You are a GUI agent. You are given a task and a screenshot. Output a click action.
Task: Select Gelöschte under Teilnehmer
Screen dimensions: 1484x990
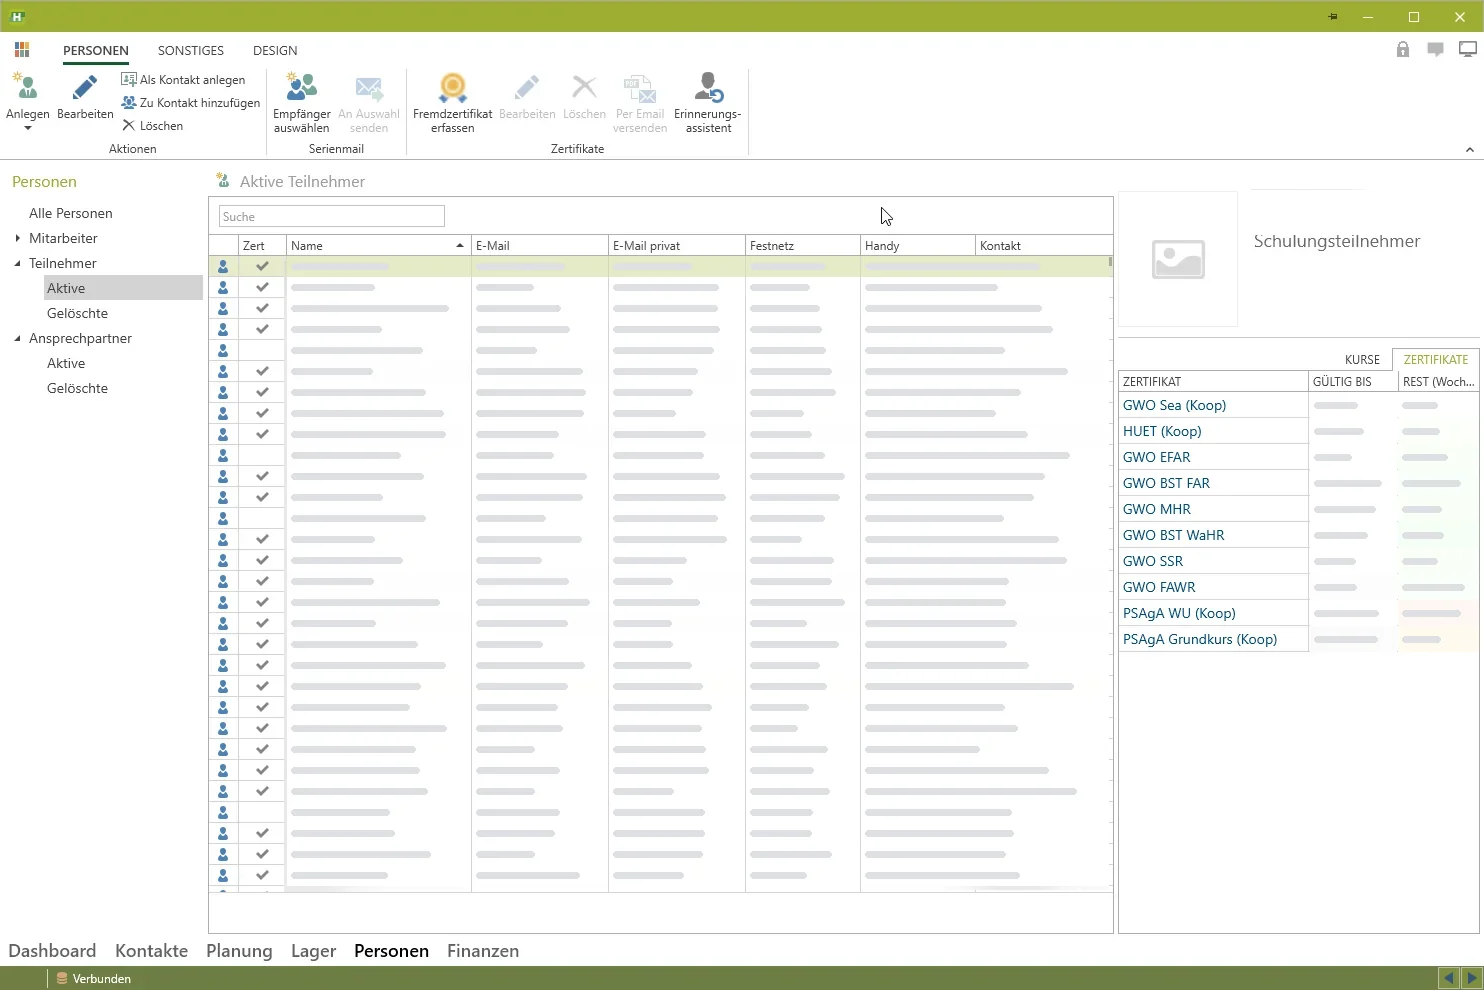point(77,313)
